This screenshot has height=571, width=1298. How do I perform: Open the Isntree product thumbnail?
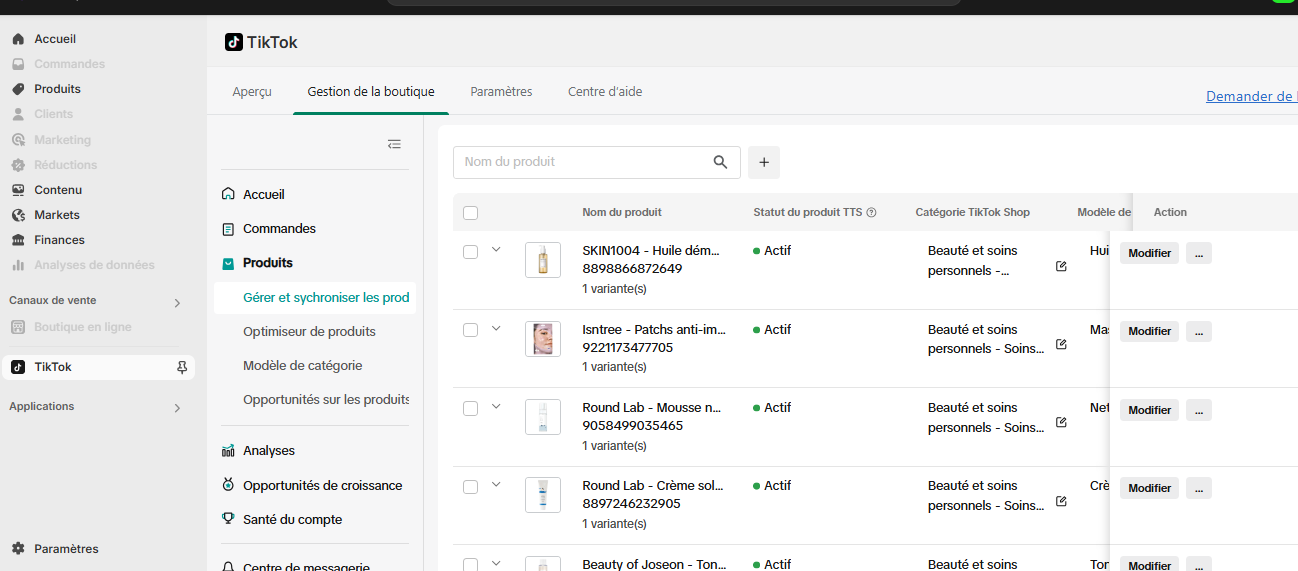[543, 338]
